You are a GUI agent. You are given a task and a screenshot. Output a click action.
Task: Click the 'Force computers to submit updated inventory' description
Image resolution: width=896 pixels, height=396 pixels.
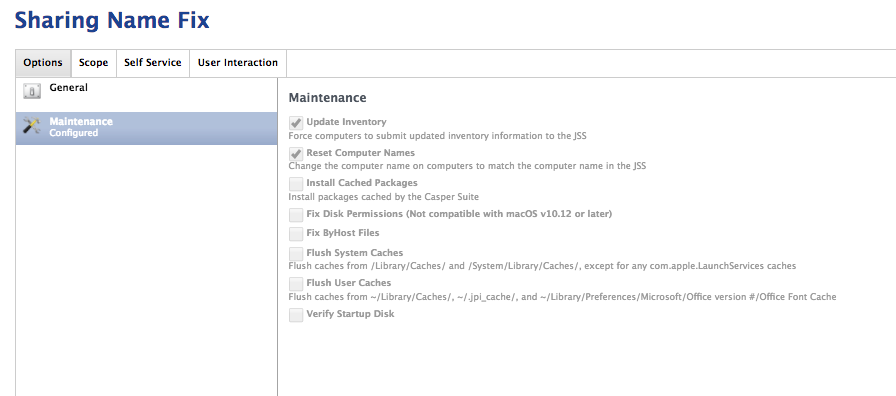pos(437,136)
